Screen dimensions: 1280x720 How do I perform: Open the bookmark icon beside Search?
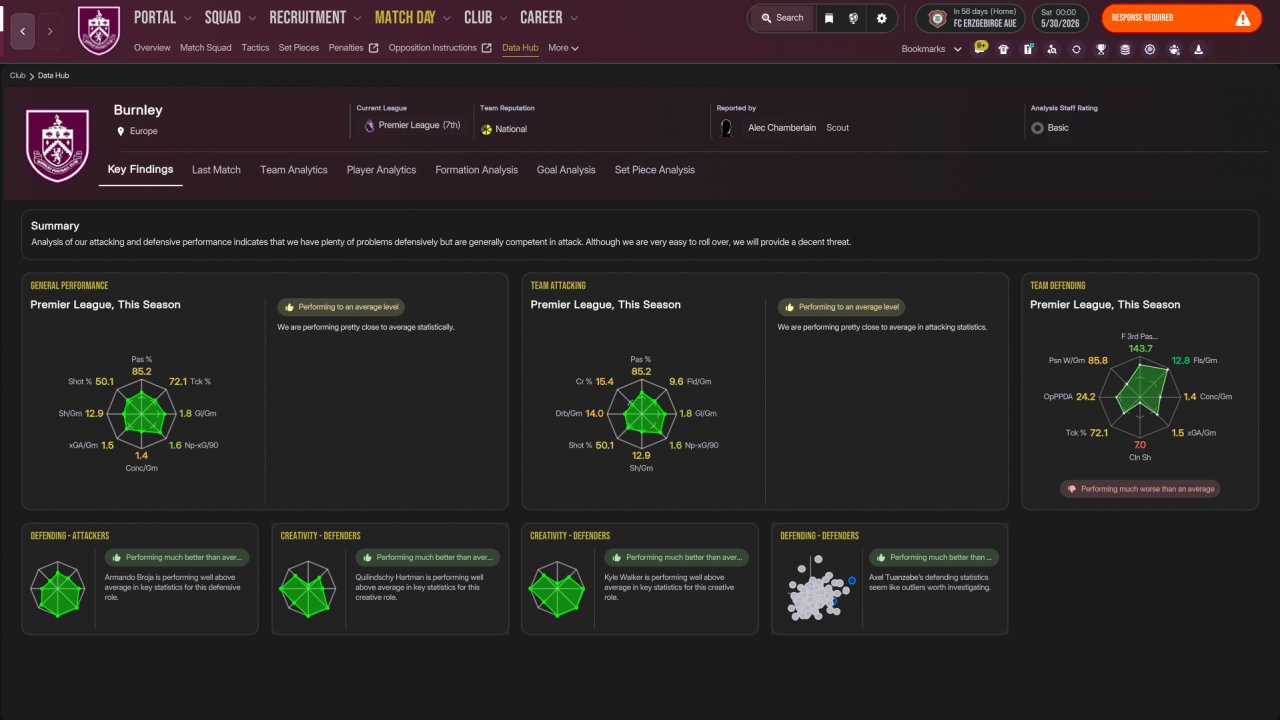(x=829, y=18)
